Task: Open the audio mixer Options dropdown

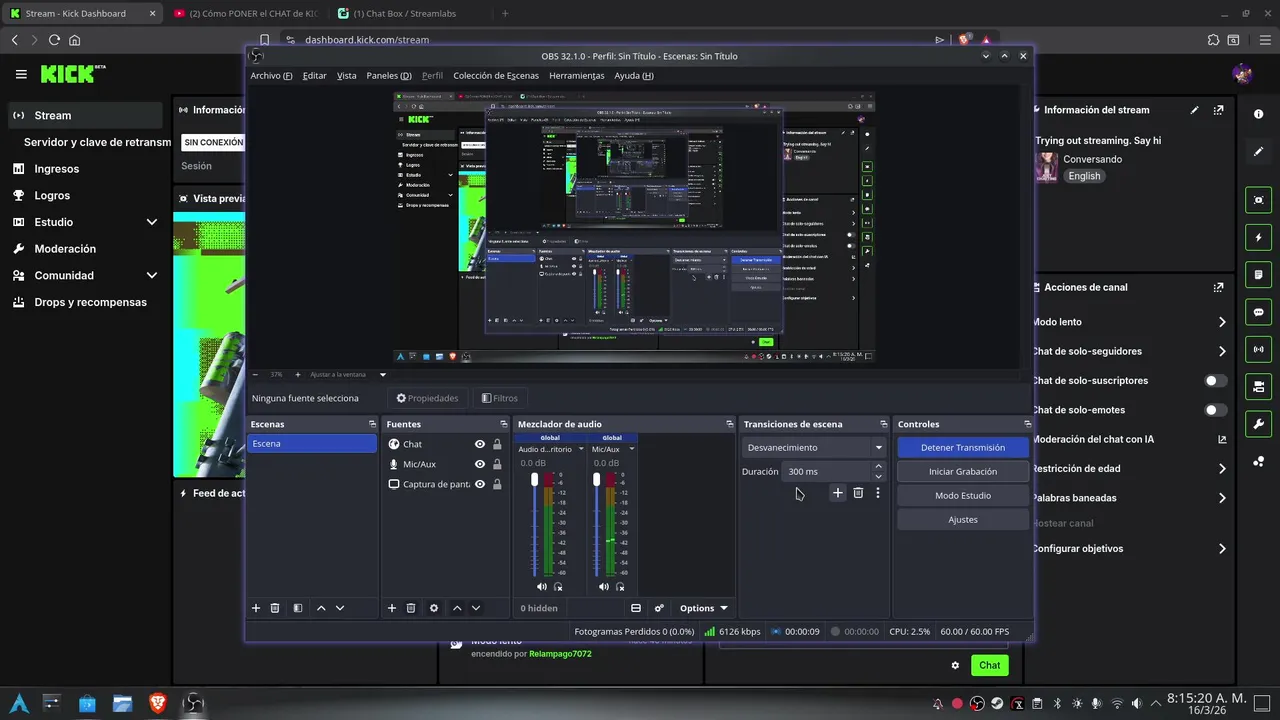Action: [704, 608]
